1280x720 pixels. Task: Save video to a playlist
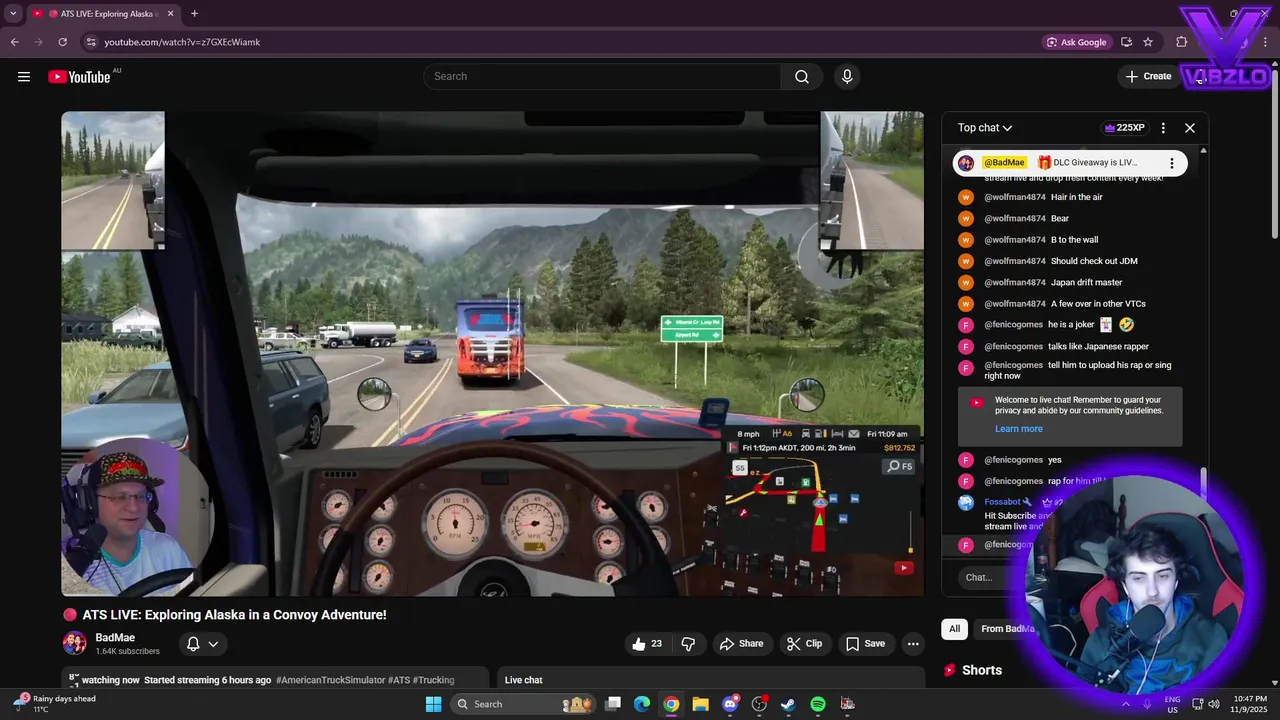[864, 644]
